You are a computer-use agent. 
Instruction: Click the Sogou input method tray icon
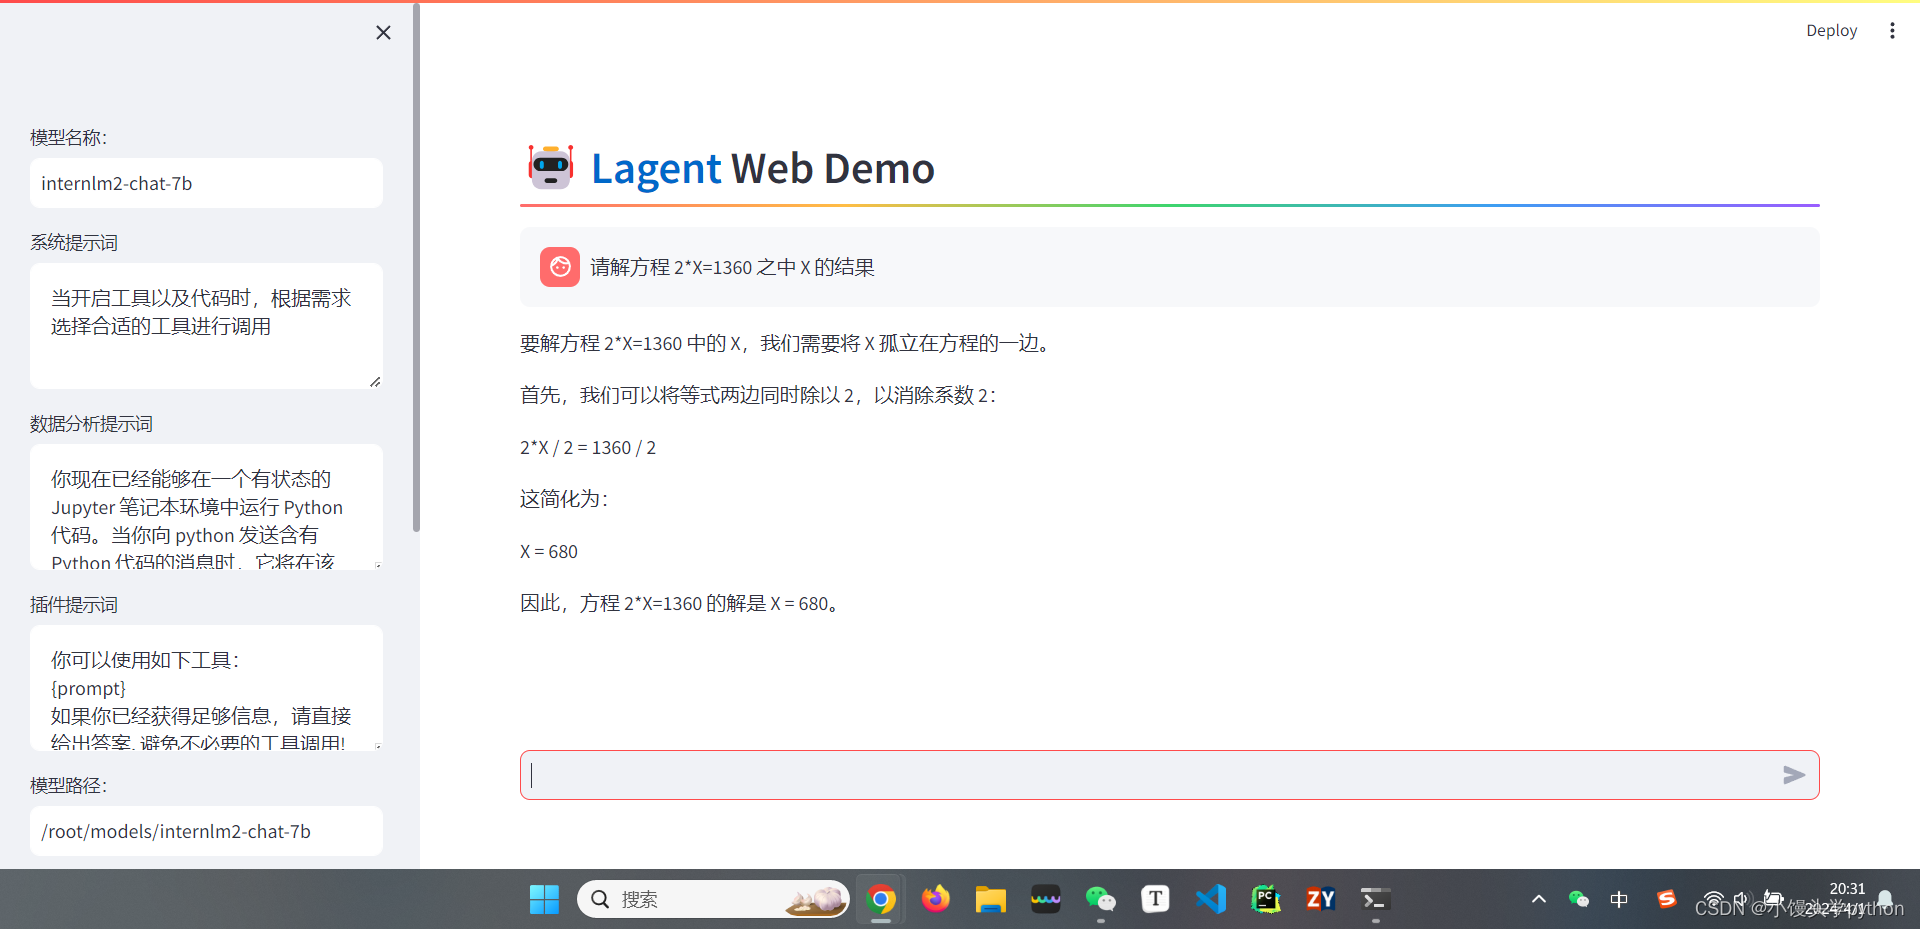click(1666, 899)
